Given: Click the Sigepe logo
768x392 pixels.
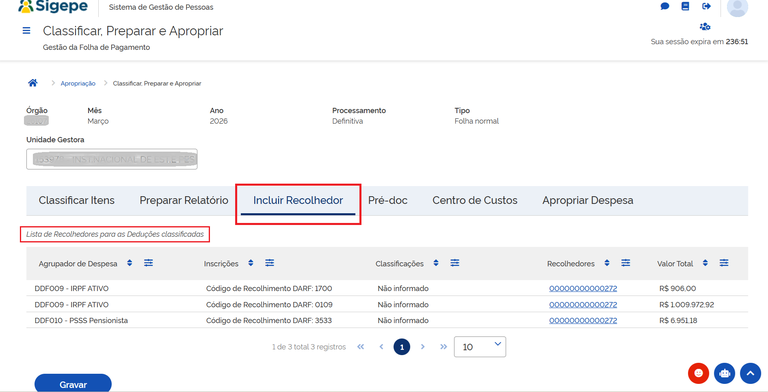Looking at the screenshot, I should click(53, 6).
